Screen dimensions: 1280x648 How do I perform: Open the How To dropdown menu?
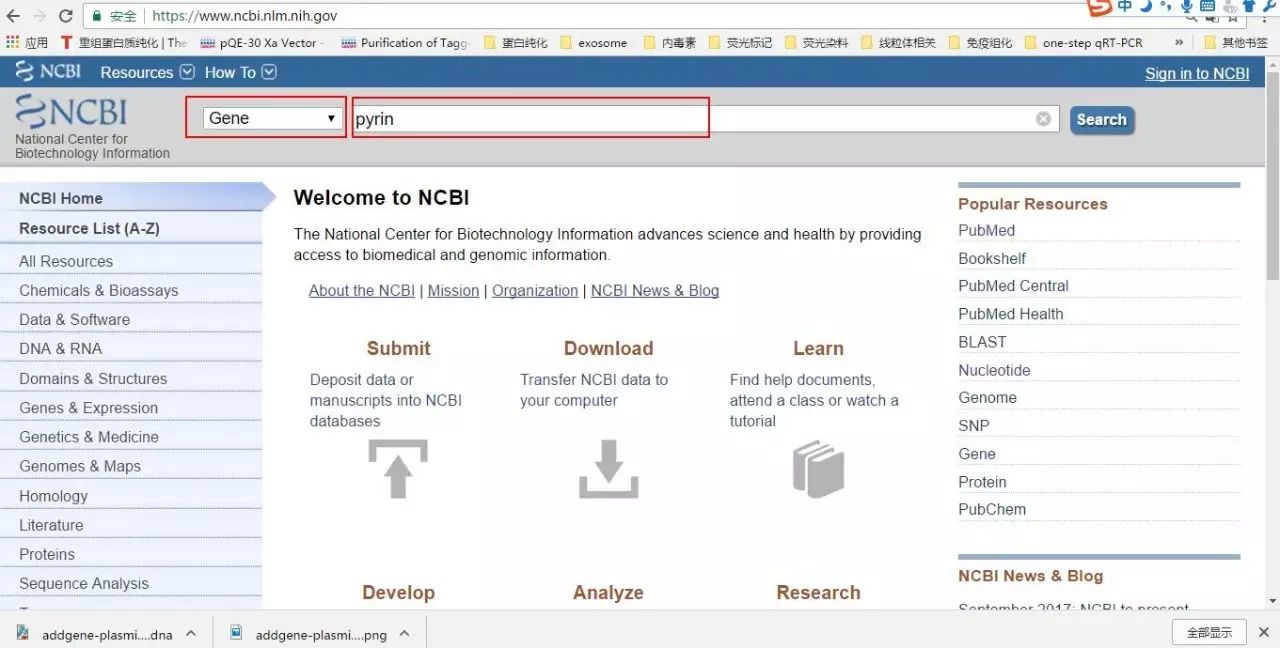tap(240, 72)
